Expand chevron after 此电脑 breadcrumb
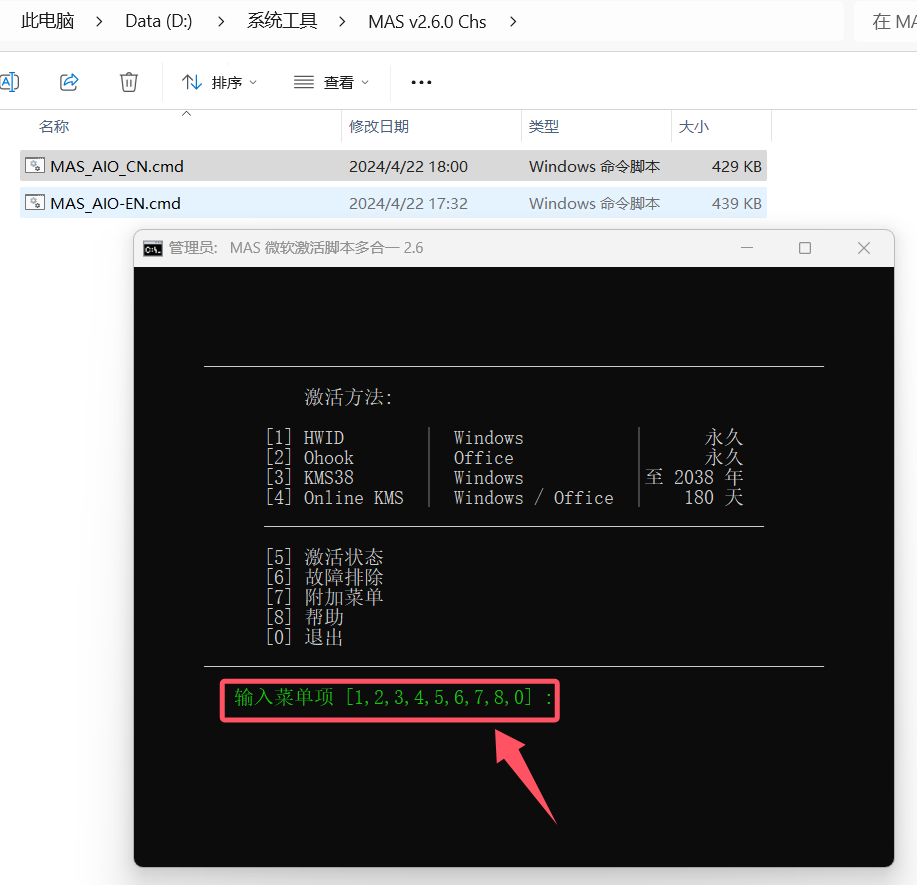The height and width of the screenshot is (885, 917). 99,22
